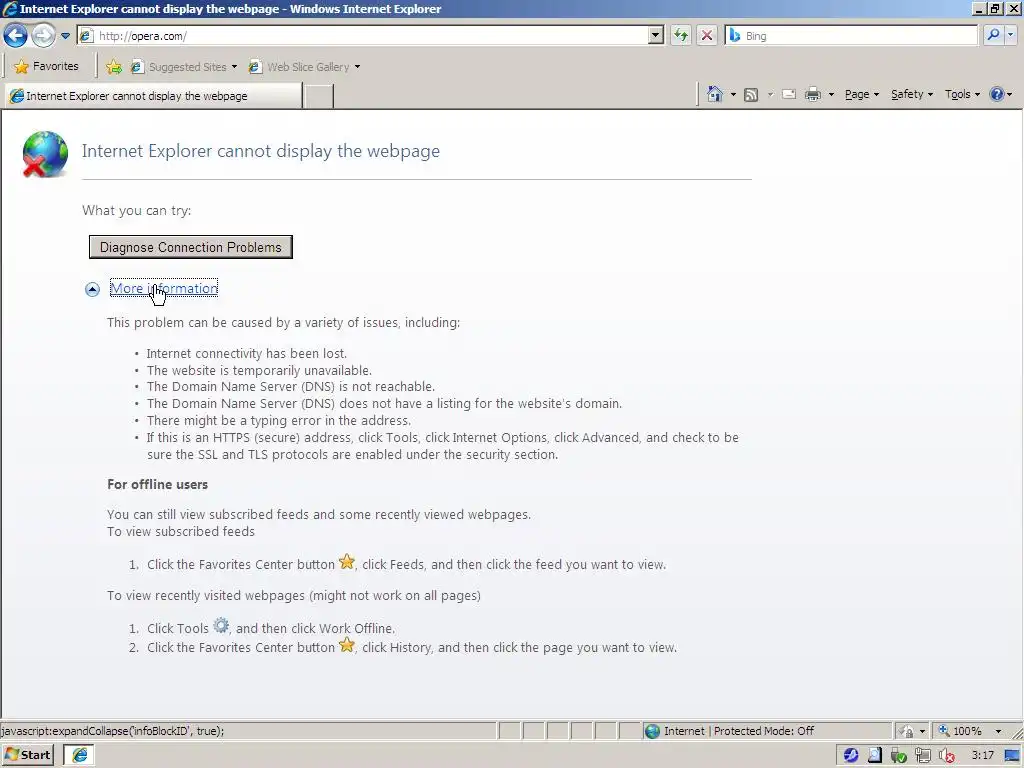Click the Read Mail envelope icon
This screenshot has height=768, width=1024.
click(x=789, y=95)
